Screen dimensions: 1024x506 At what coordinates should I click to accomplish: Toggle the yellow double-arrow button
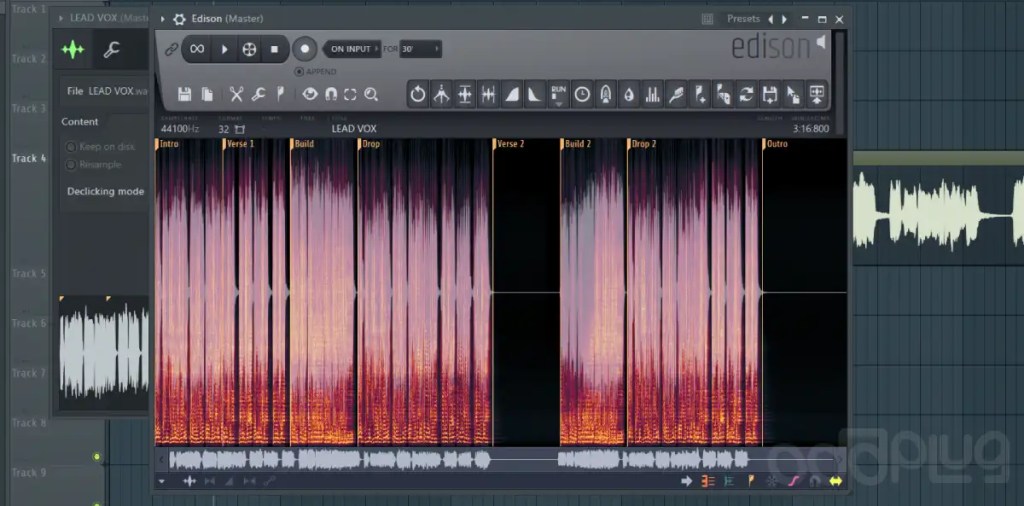coord(835,482)
